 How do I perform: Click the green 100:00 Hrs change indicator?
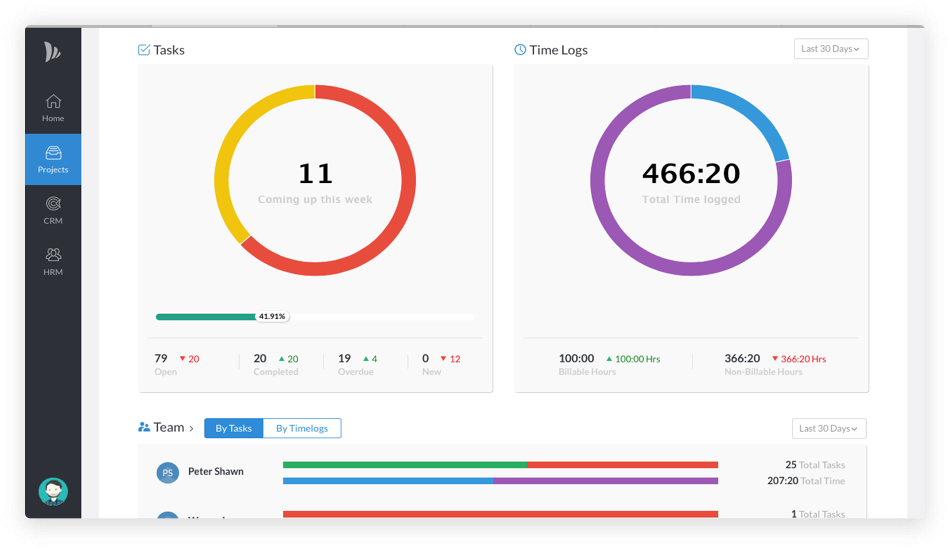tap(633, 359)
